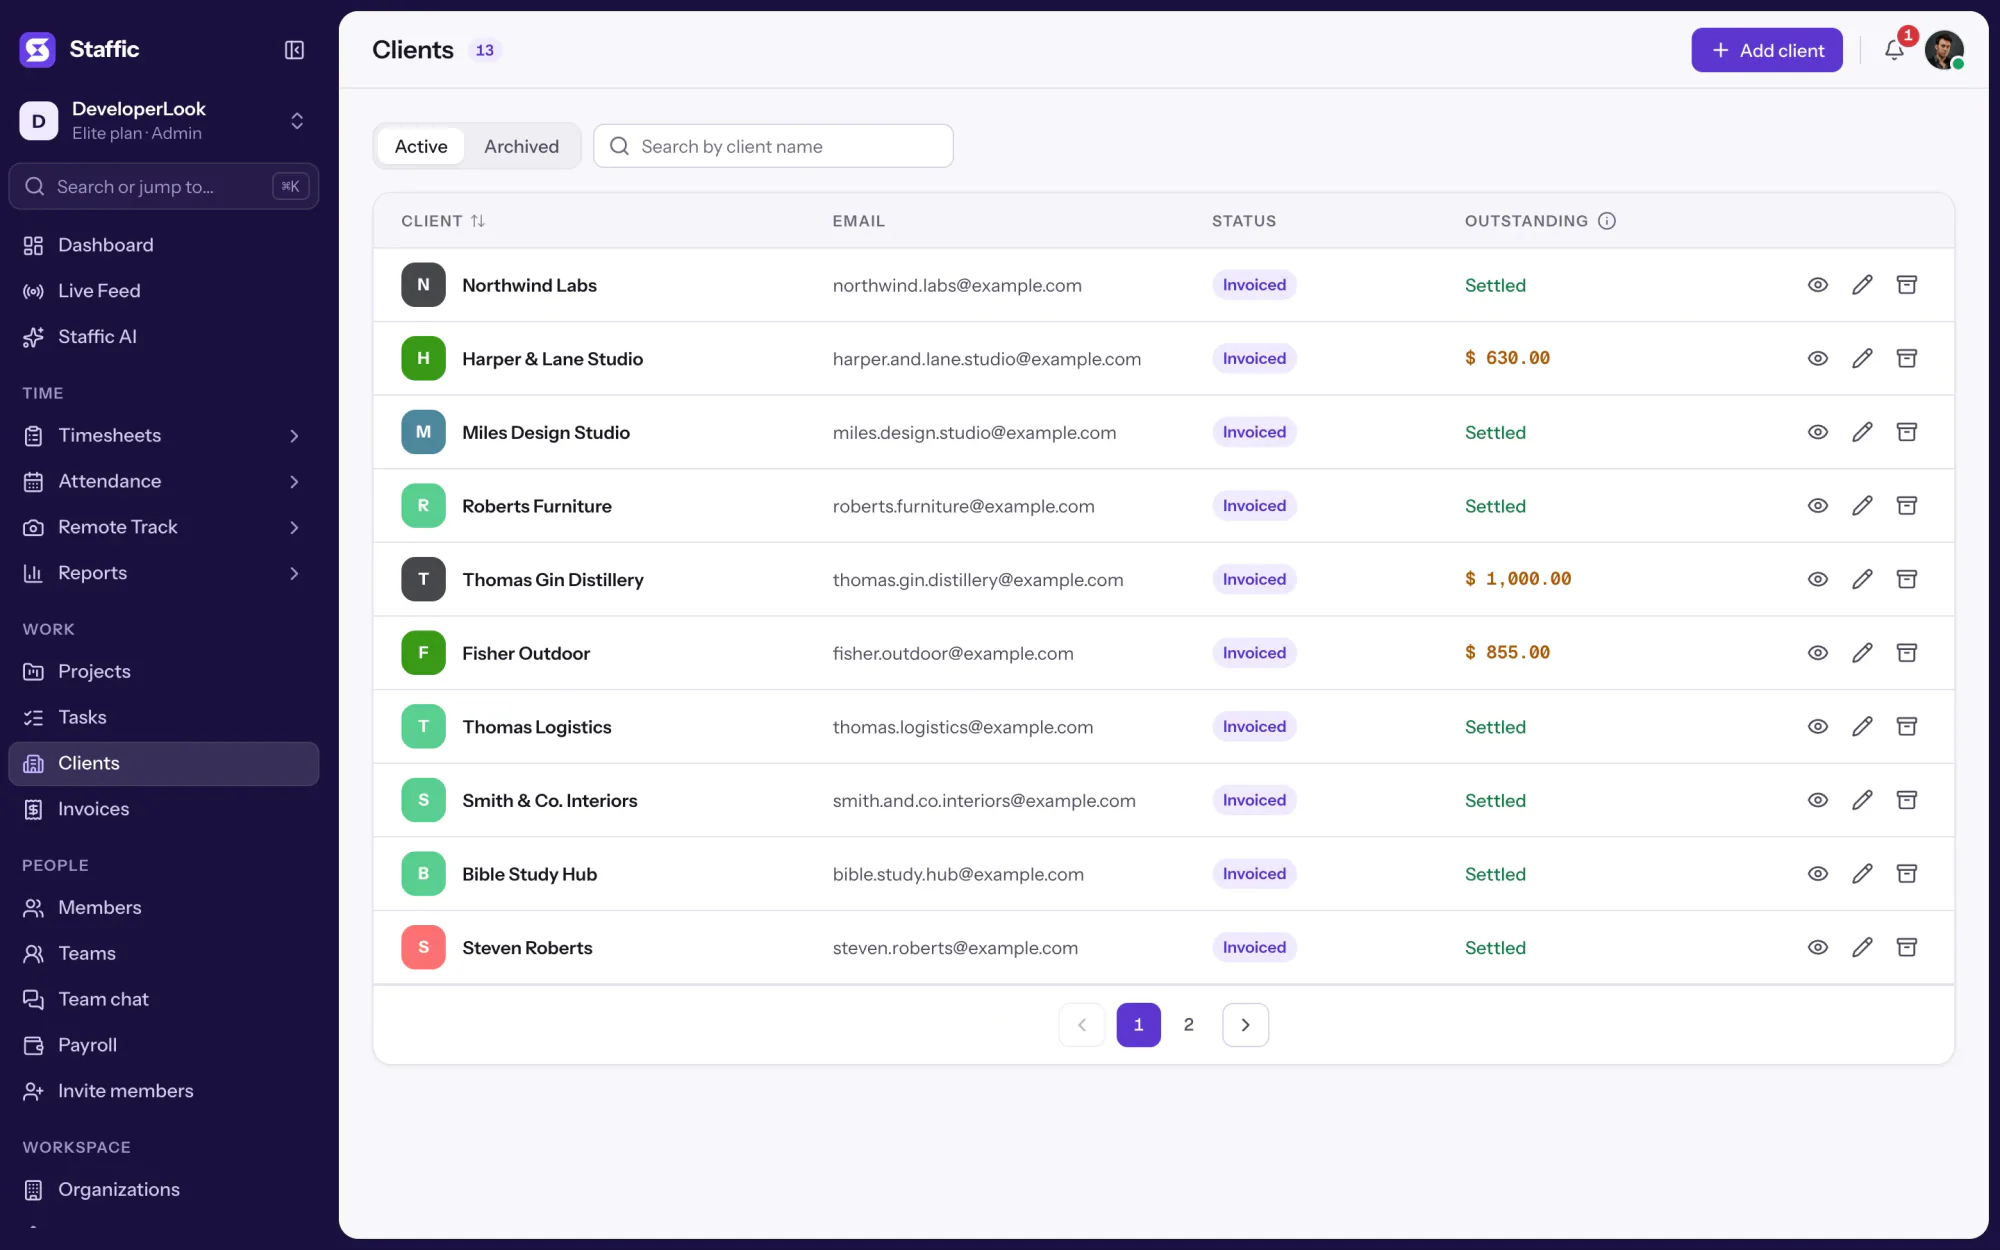Image resolution: width=2000 pixels, height=1250 pixels.
Task: Focus Search by client name field
Action: (x=773, y=146)
